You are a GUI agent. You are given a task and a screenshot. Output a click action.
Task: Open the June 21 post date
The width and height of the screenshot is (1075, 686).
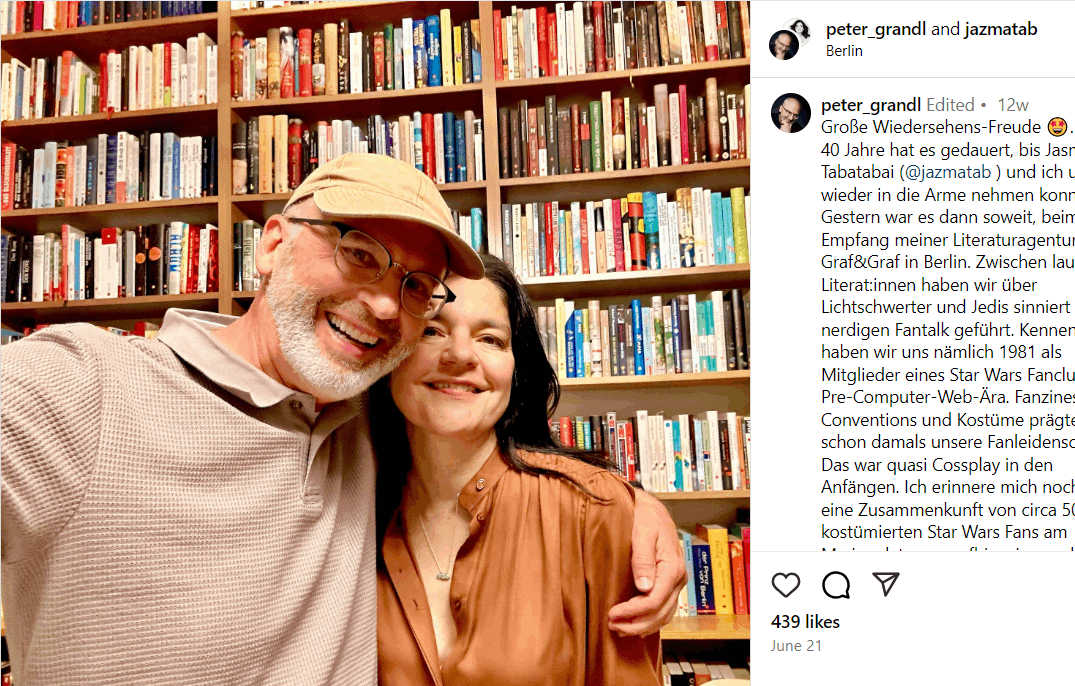click(795, 646)
